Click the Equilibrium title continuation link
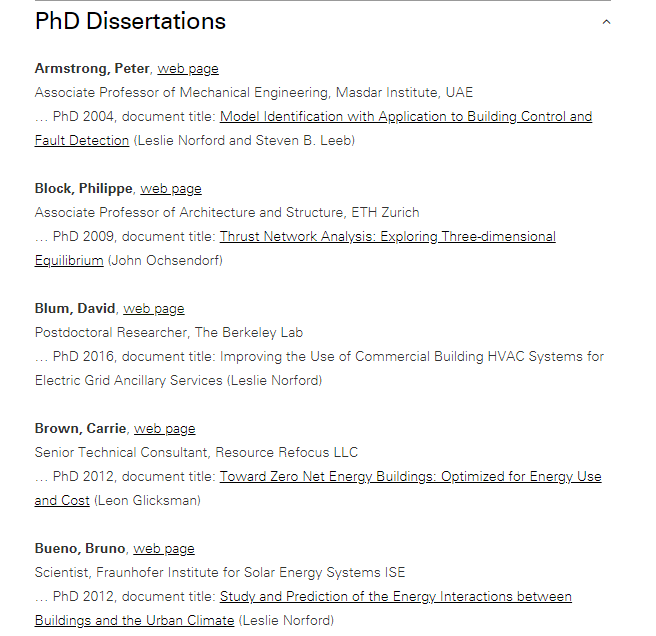 [x=69, y=261]
